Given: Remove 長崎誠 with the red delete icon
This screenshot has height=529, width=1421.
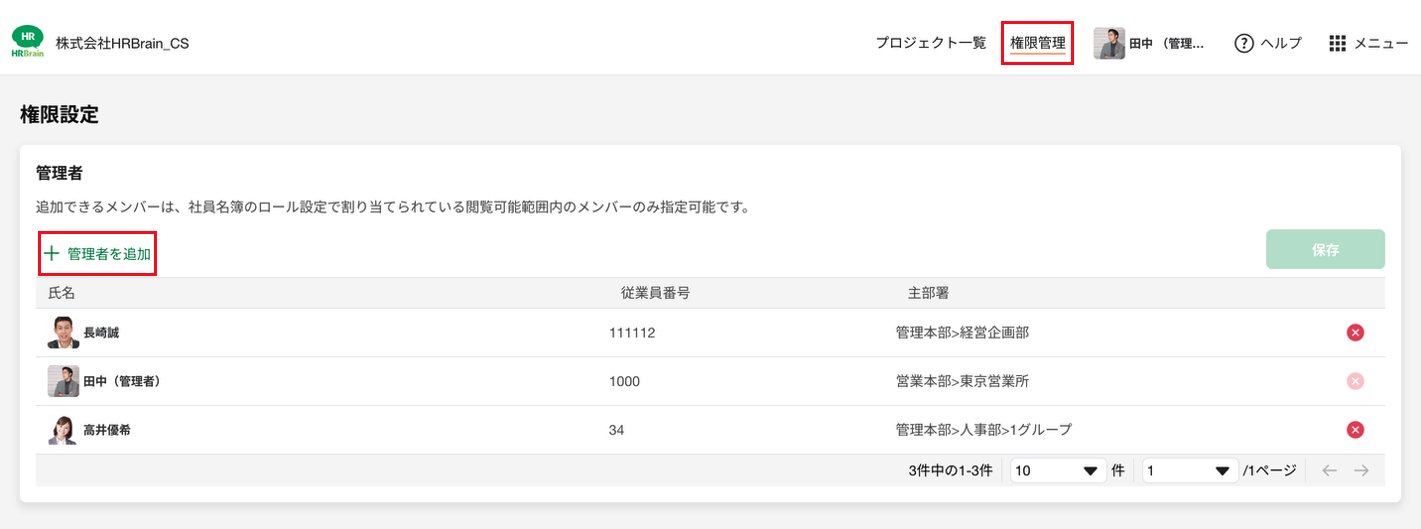Looking at the screenshot, I should (x=1355, y=333).
